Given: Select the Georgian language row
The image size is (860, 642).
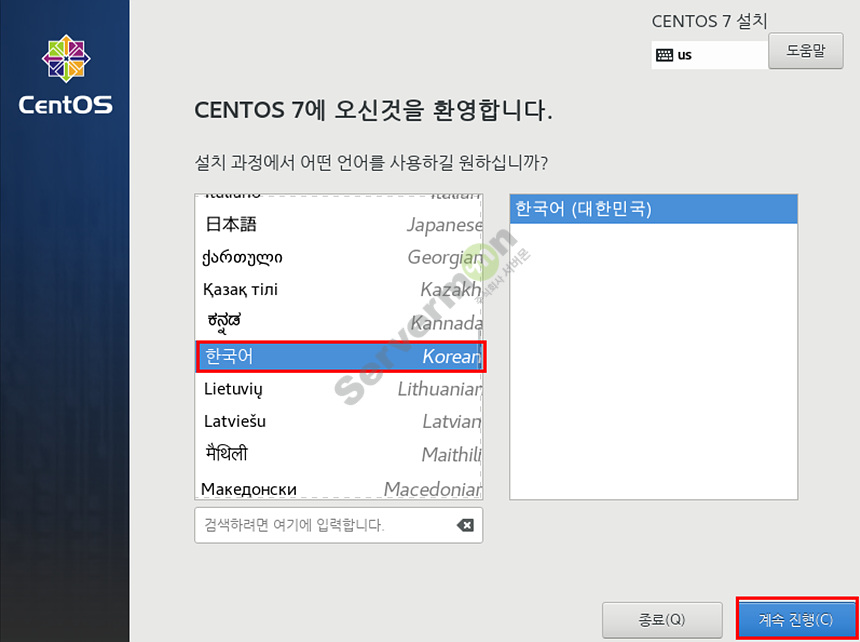Looking at the screenshot, I should pyautogui.click(x=339, y=257).
